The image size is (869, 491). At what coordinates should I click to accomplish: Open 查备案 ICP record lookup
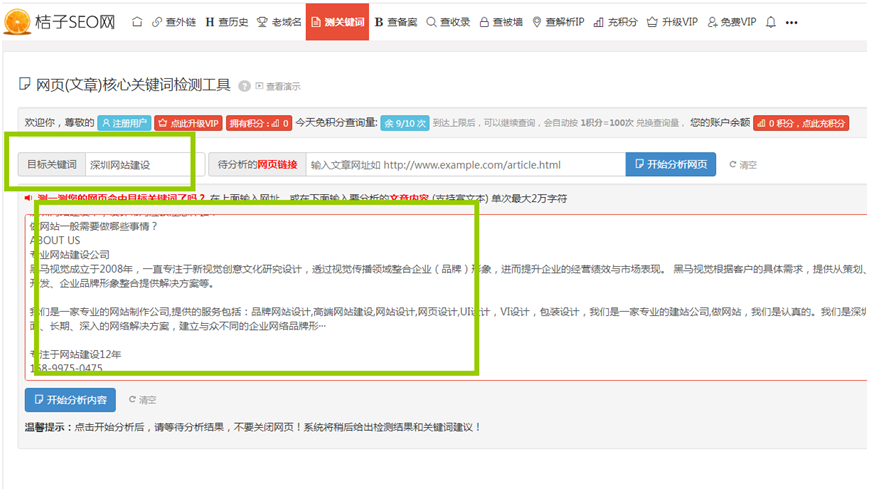[x=396, y=22]
